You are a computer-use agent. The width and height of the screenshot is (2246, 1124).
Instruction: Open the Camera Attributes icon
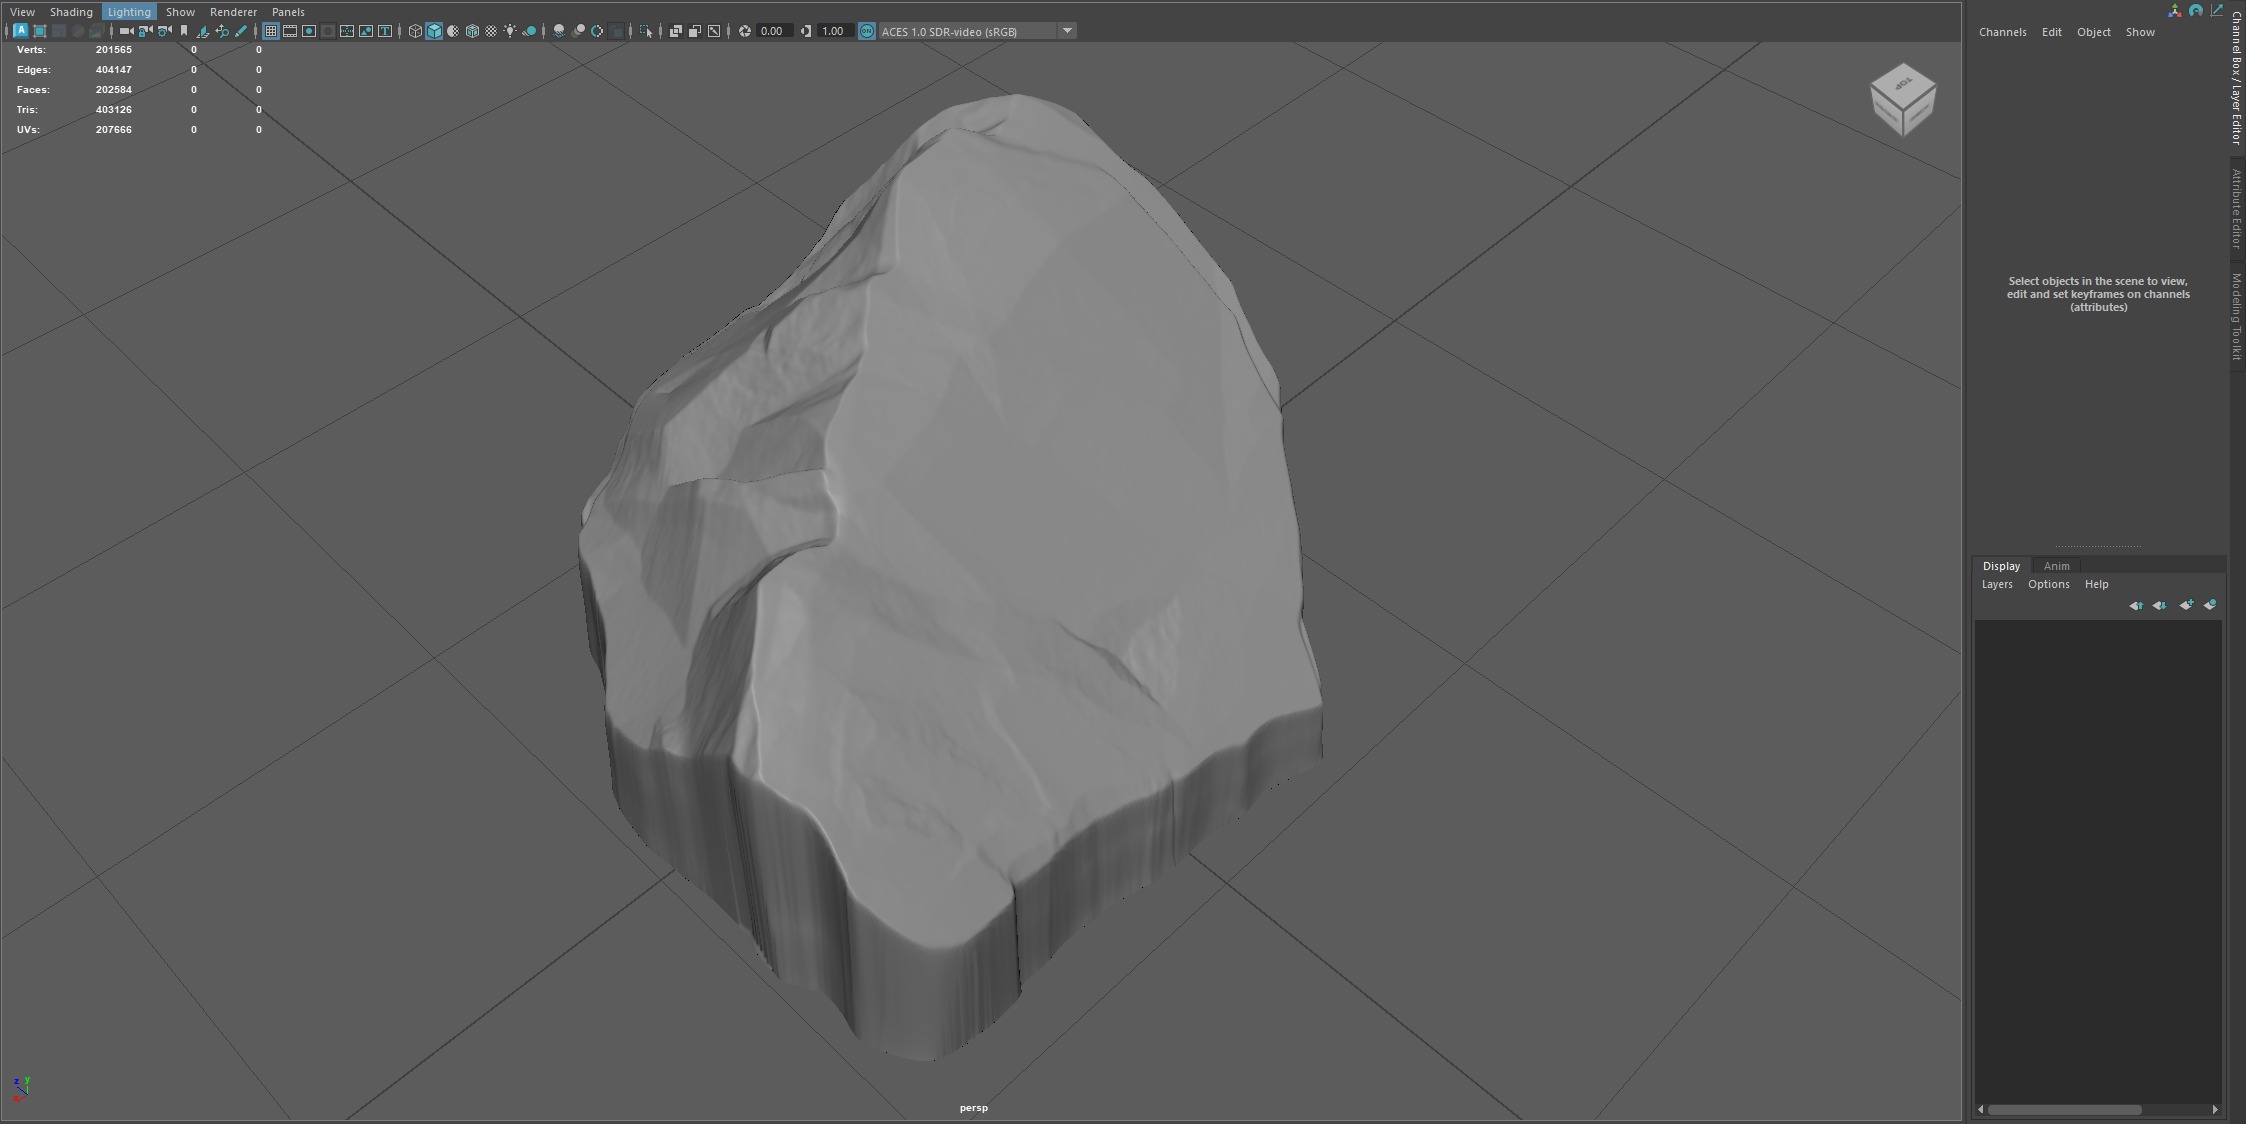pyautogui.click(x=165, y=31)
